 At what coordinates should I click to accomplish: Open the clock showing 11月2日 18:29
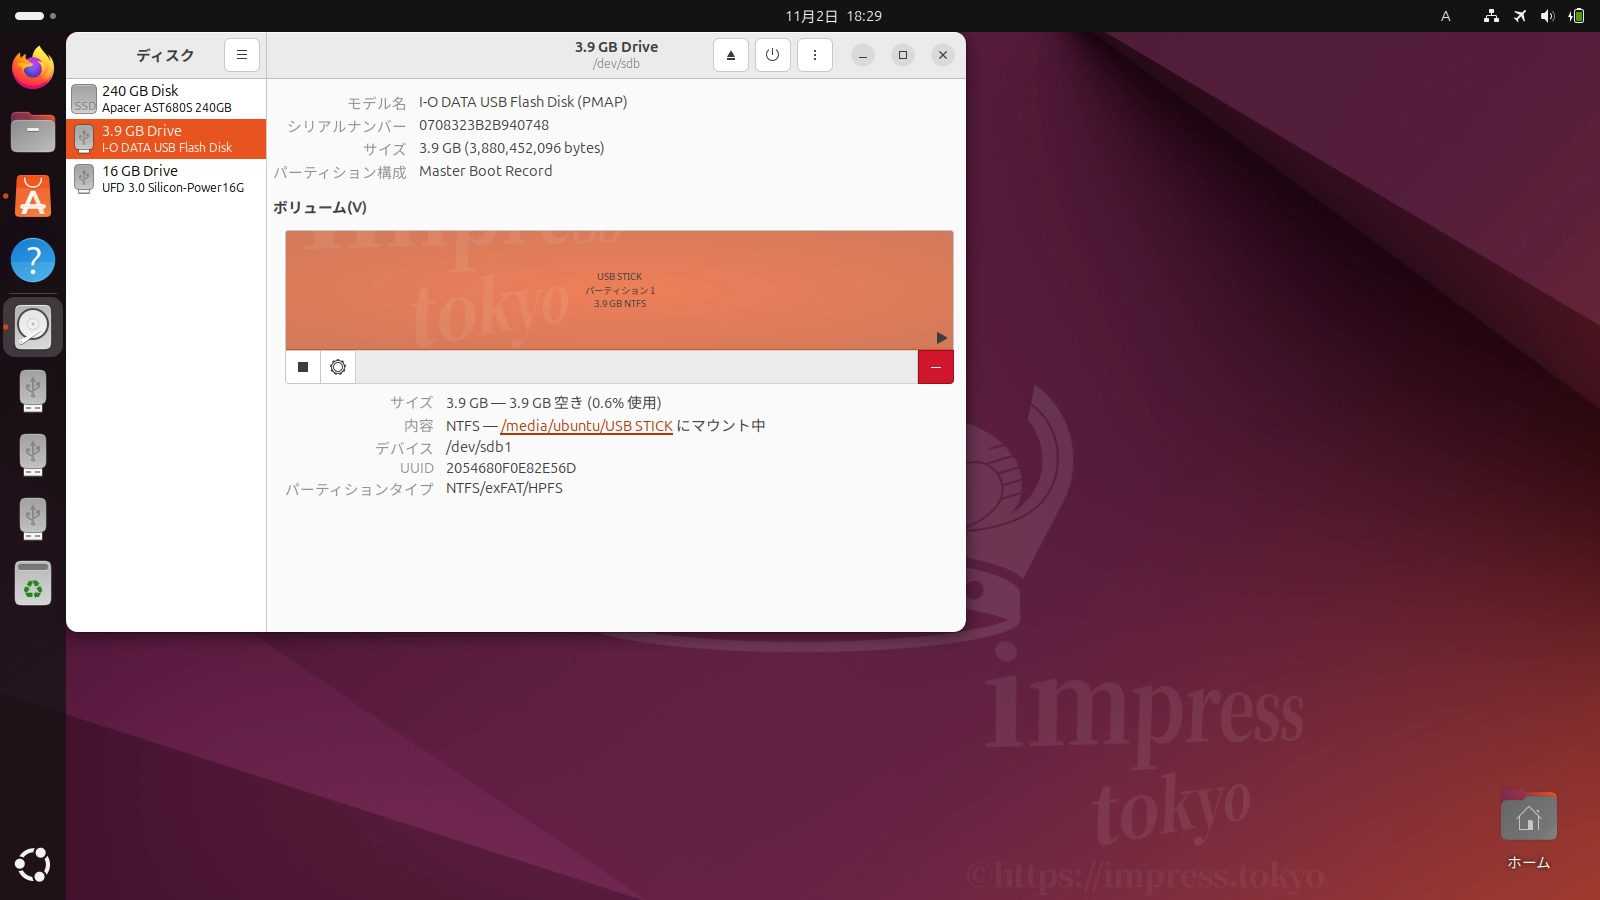click(834, 16)
